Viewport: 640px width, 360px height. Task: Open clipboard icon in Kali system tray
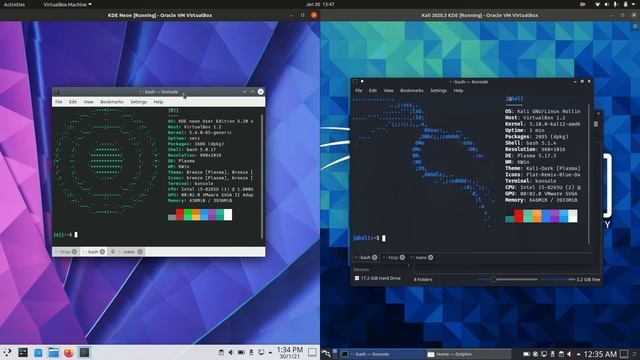[561, 354]
